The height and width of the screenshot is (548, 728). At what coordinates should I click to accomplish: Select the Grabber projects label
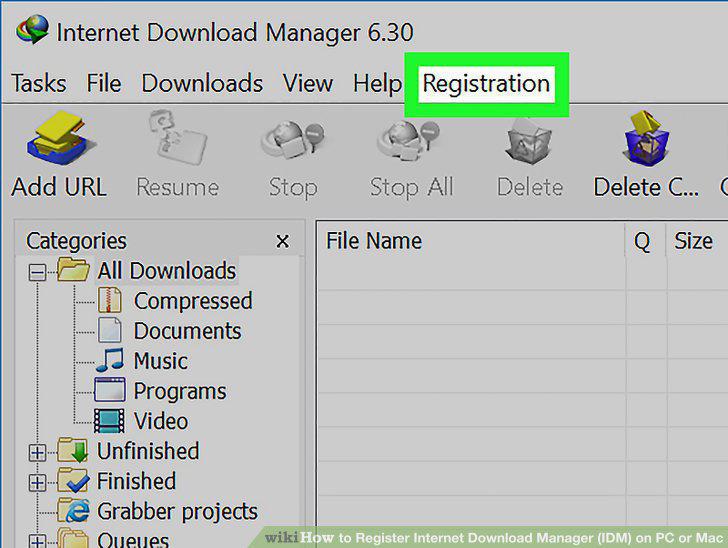(177, 512)
